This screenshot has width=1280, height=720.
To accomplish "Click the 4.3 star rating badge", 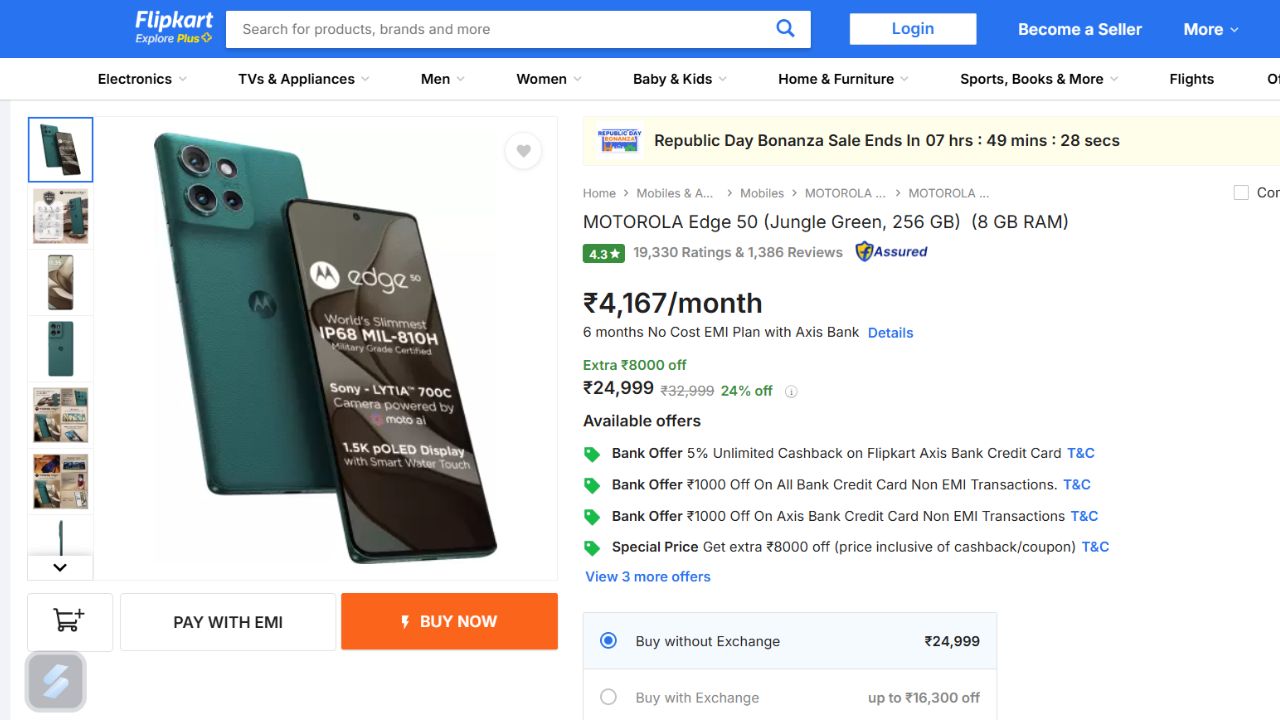I will pos(604,253).
